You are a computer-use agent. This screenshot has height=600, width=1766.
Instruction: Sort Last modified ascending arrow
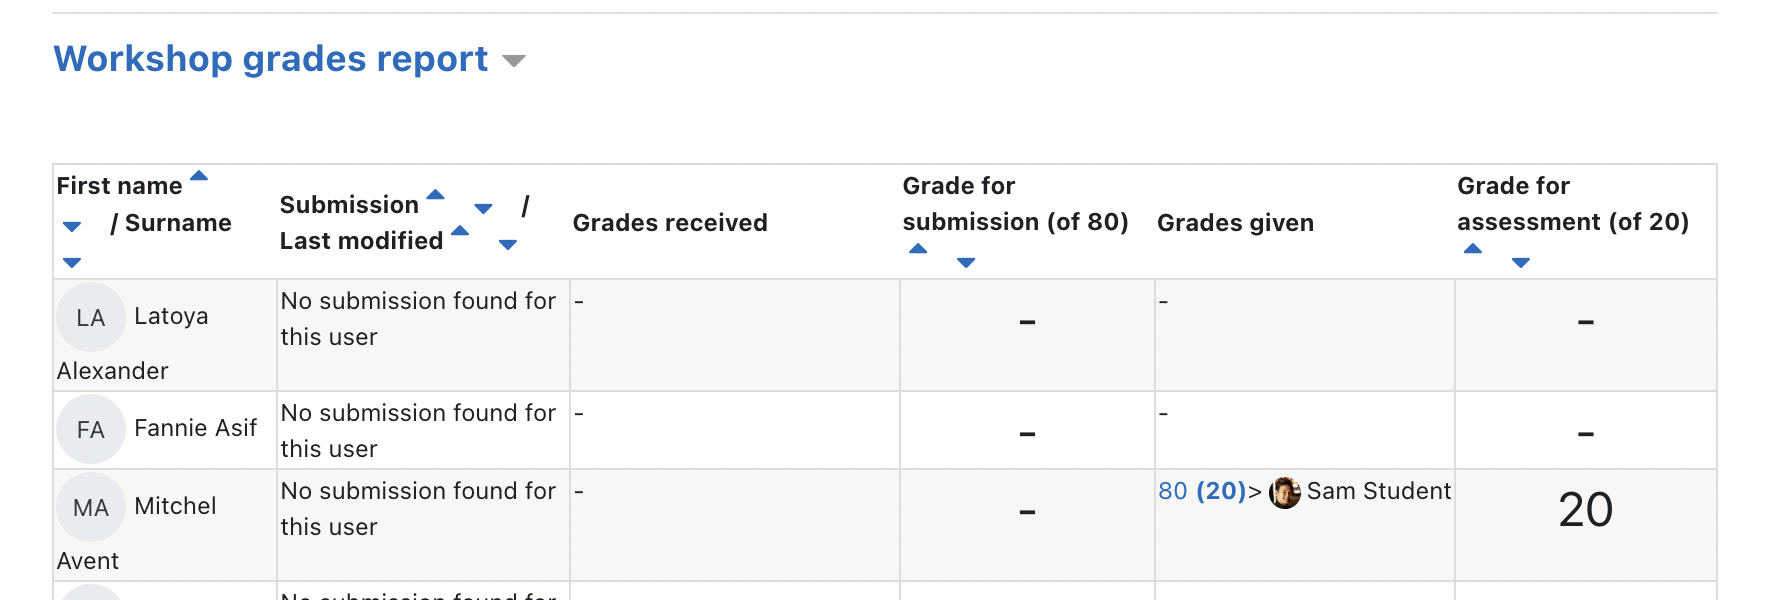click(x=460, y=231)
